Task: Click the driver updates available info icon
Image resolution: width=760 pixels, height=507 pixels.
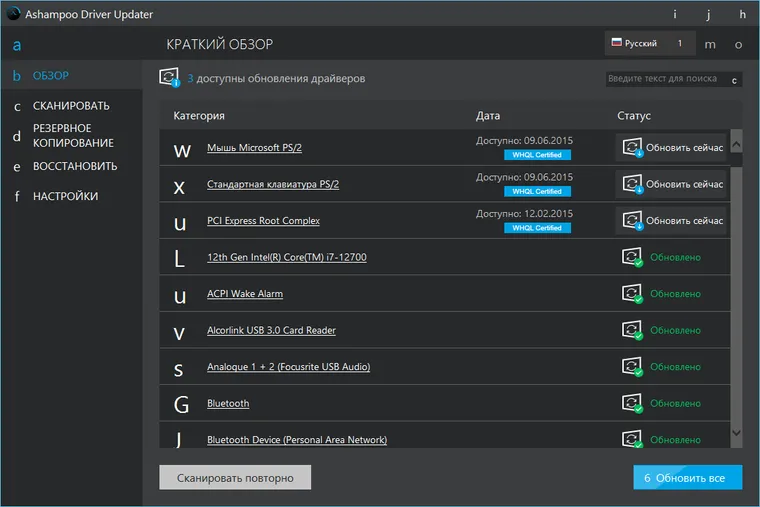Action: tap(169, 78)
